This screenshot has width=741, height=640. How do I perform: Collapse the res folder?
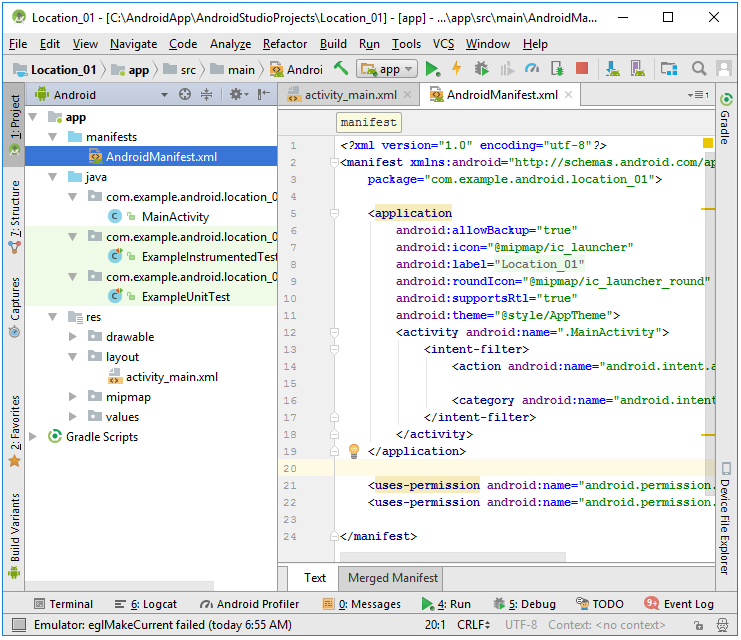[x=53, y=317]
